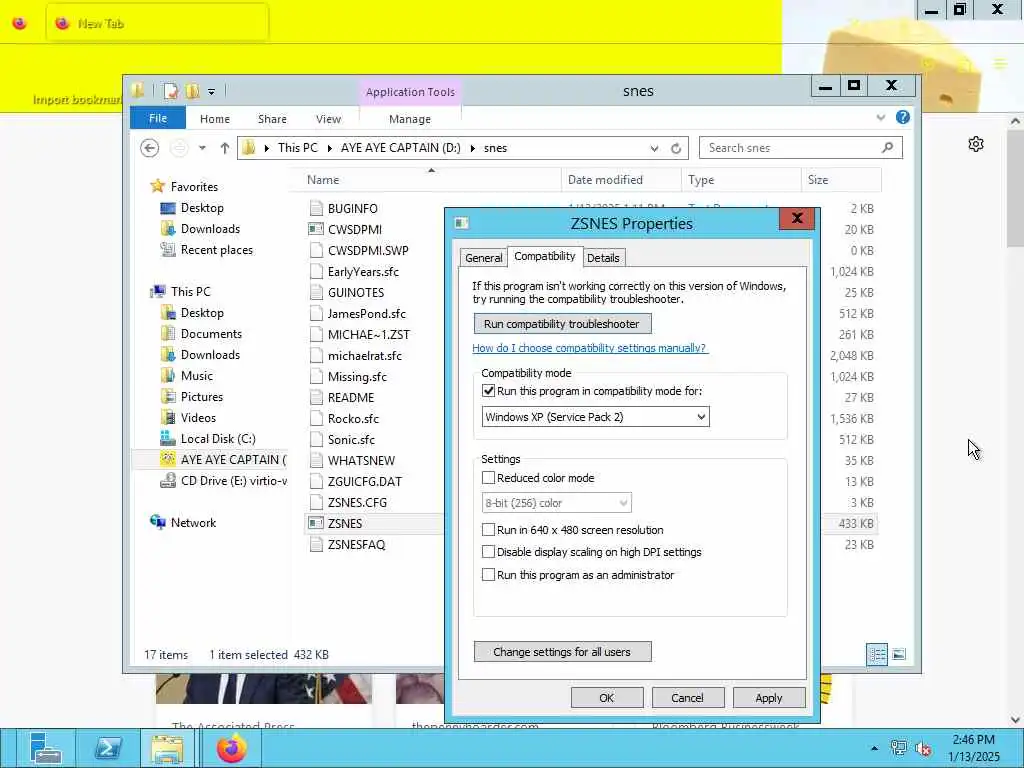Open Server Manager from the taskbar
The width and height of the screenshot is (1024, 768).
tap(44, 748)
